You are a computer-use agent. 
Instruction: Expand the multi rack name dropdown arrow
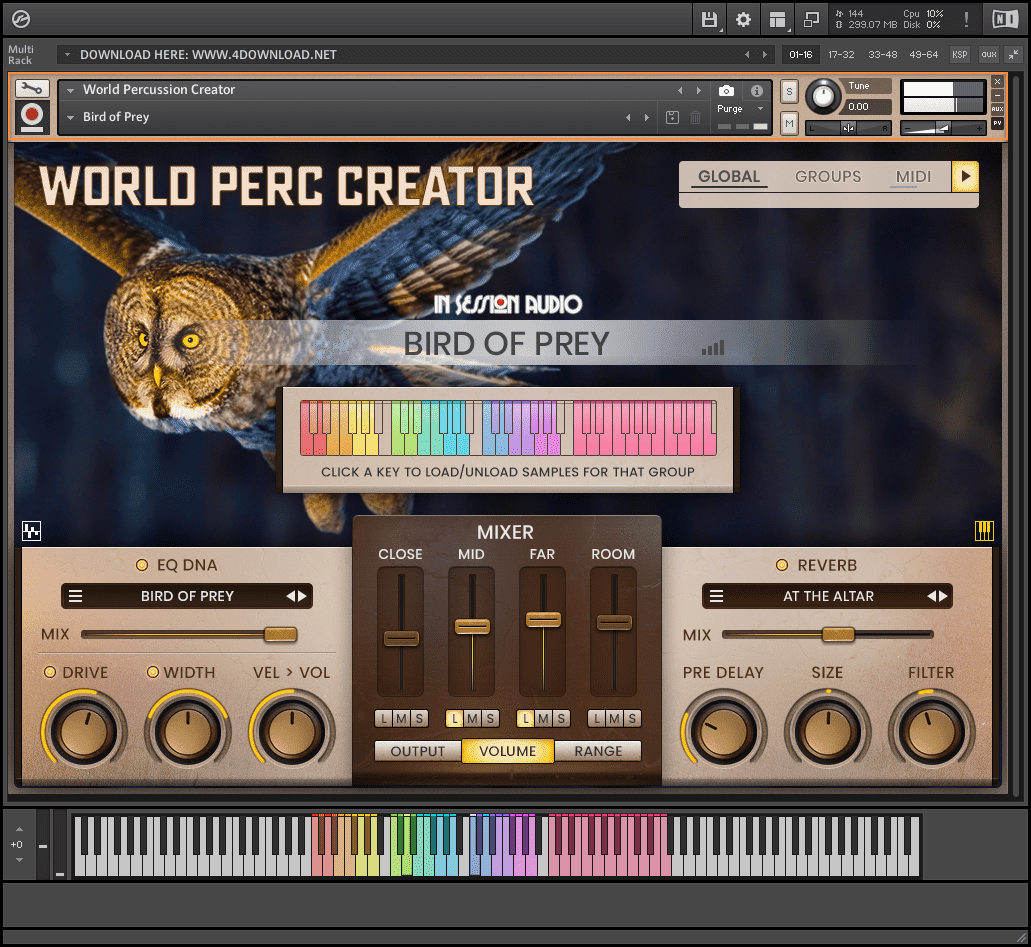(x=67, y=55)
